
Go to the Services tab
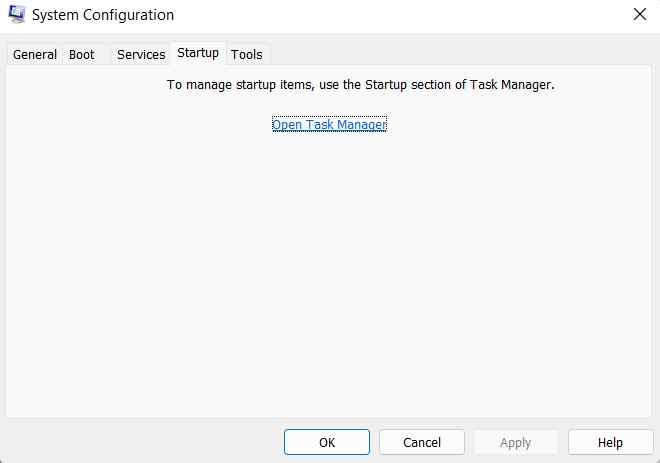point(141,54)
